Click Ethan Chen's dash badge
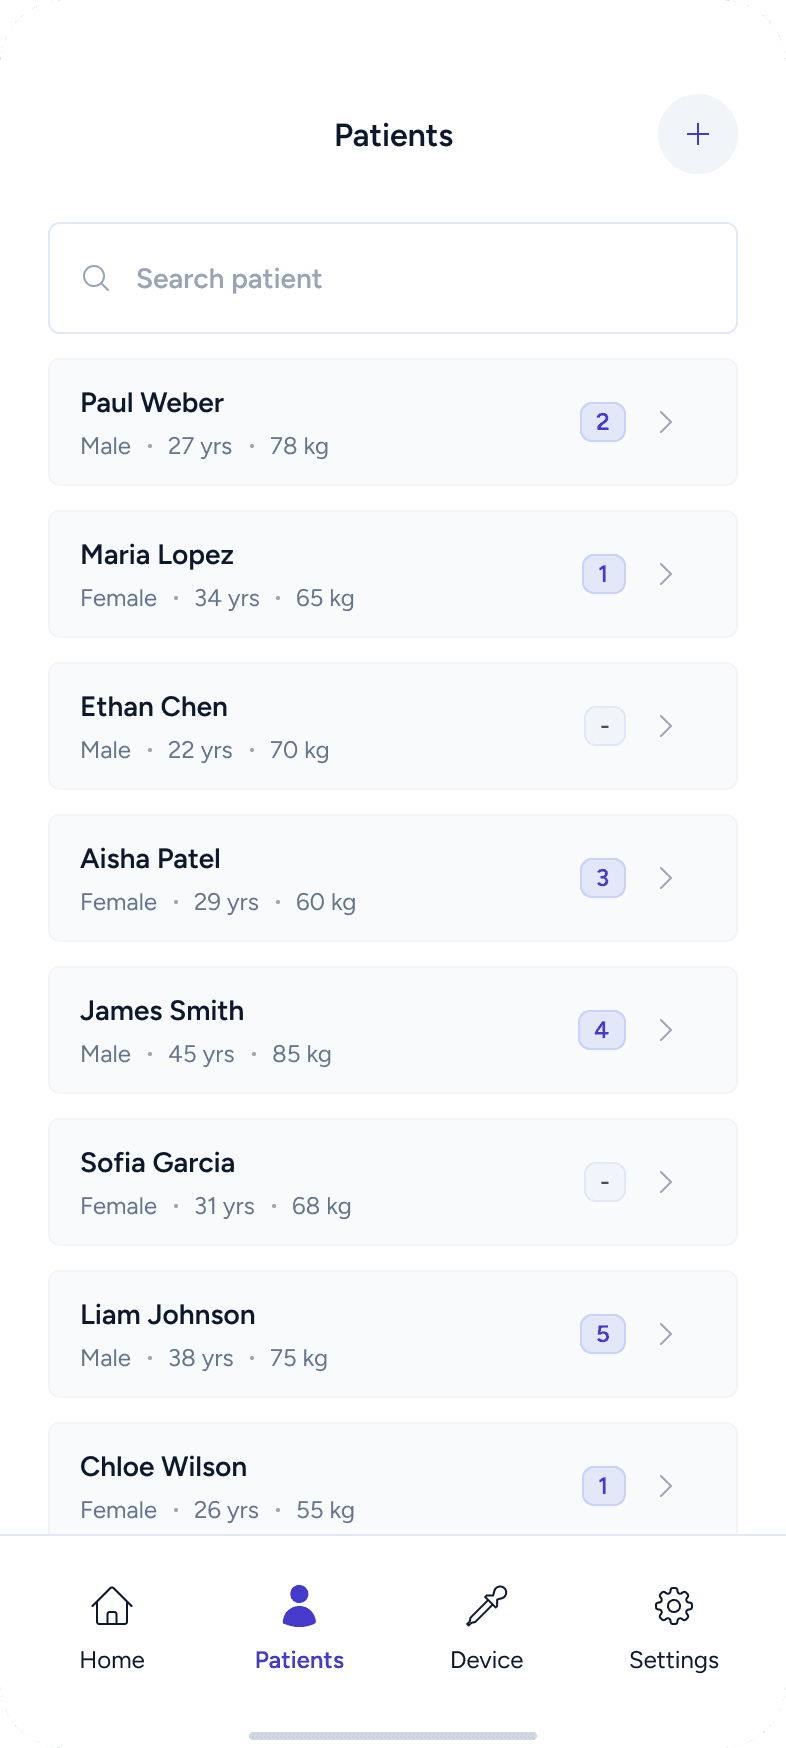The width and height of the screenshot is (786, 1748). pyautogui.click(x=604, y=726)
